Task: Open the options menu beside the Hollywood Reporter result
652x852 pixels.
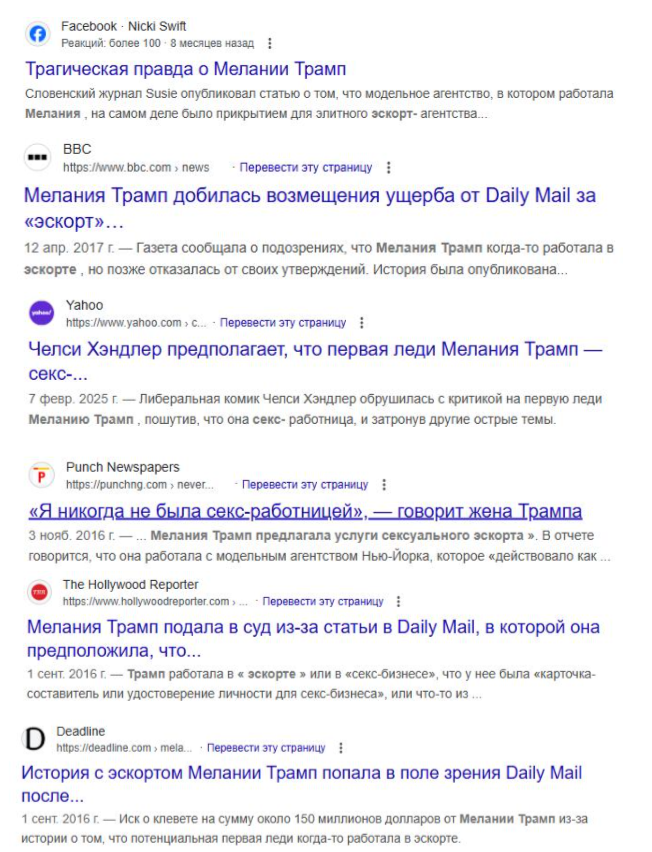Action: point(399,602)
